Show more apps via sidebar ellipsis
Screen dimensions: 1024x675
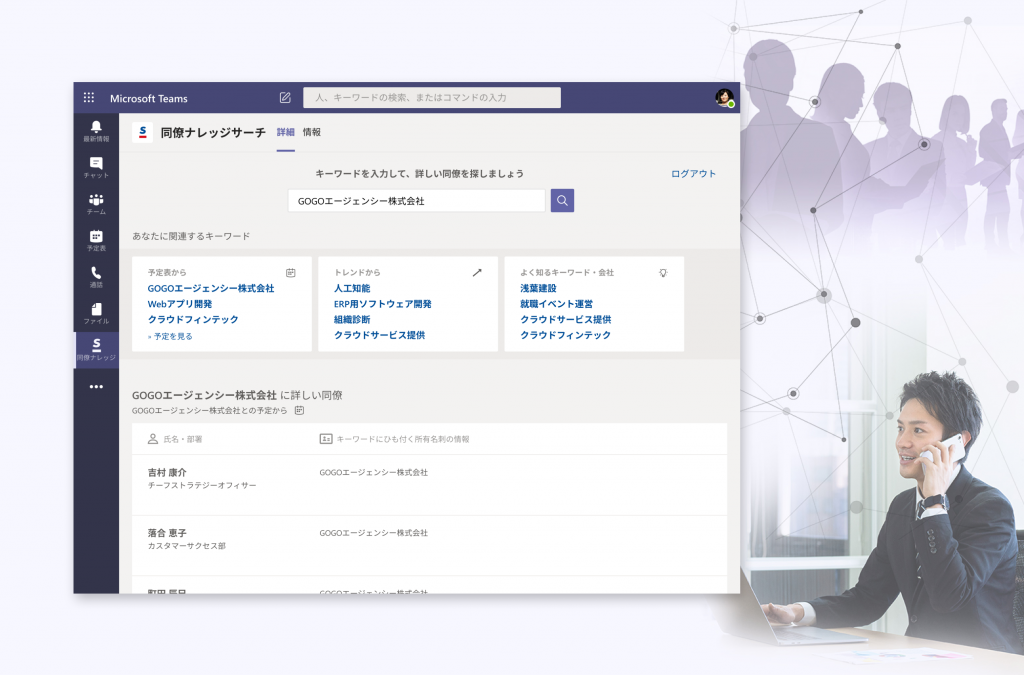pyautogui.click(x=96, y=386)
